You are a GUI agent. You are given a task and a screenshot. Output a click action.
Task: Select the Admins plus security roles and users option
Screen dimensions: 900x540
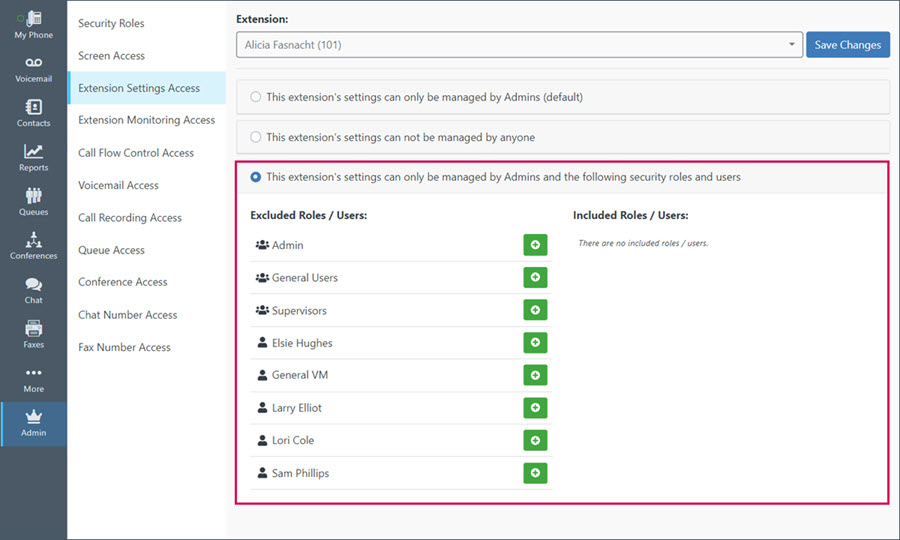pos(255,177)
